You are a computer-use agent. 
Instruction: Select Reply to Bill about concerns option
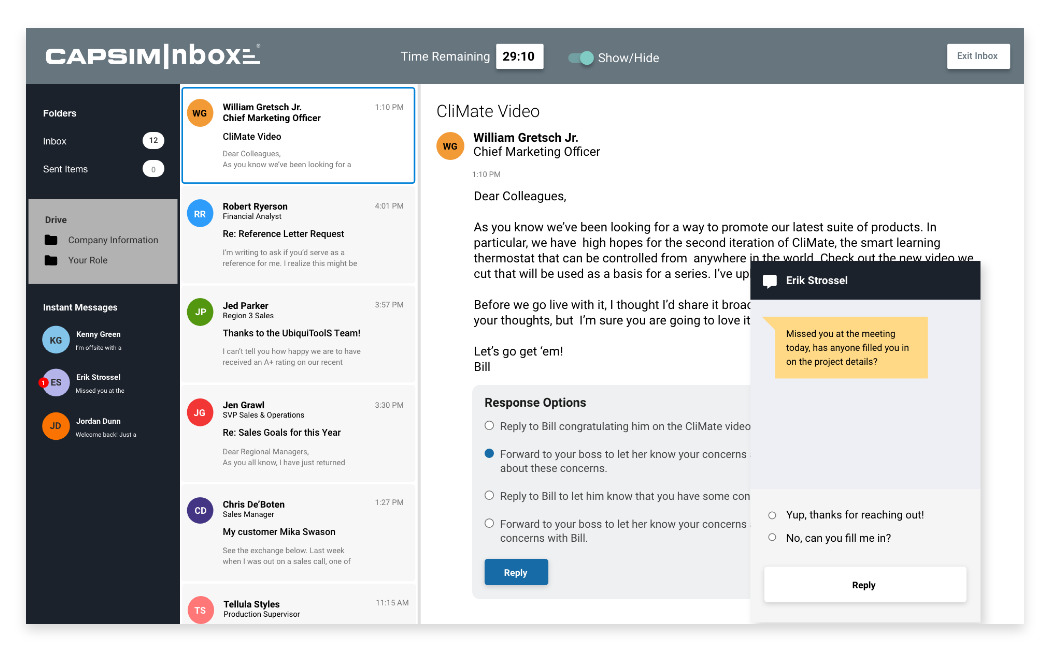coord(490,495)
